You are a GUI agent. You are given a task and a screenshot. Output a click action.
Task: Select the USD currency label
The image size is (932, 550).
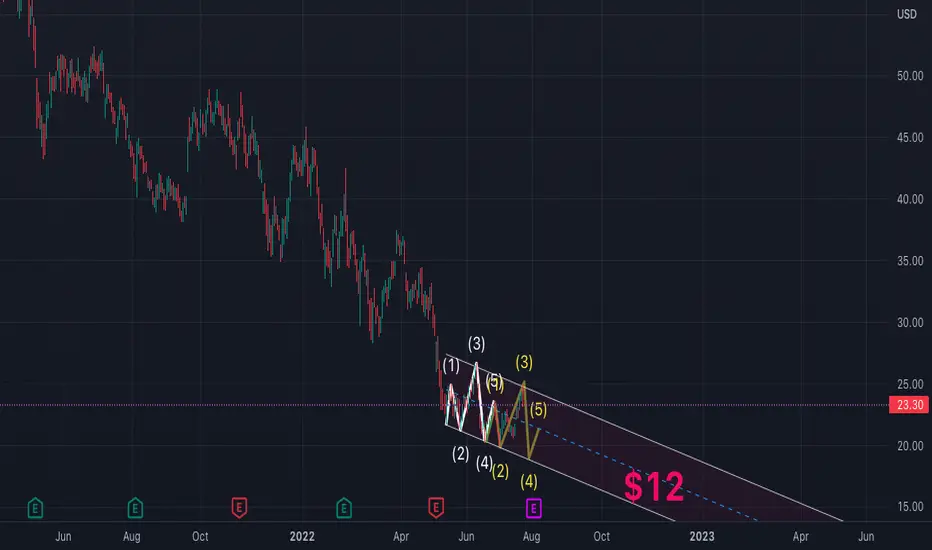906,14
